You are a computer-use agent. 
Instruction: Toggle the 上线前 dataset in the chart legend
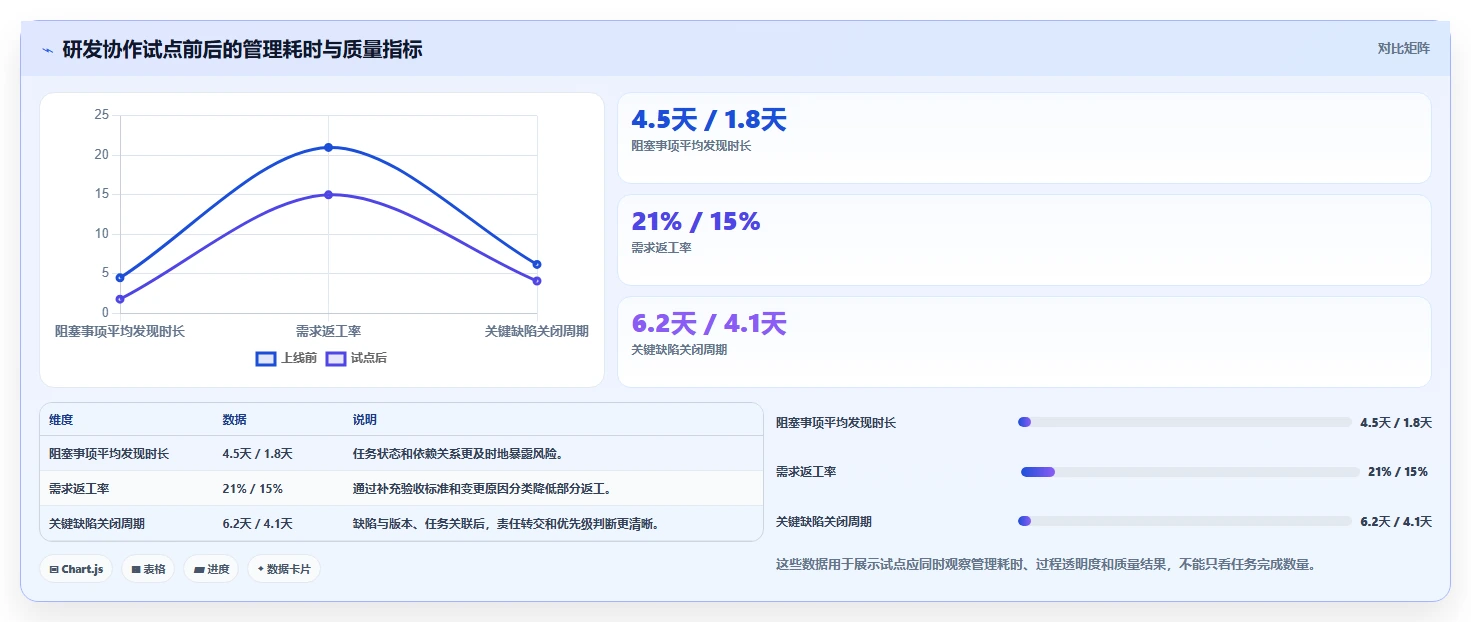[x=286, y=358]
